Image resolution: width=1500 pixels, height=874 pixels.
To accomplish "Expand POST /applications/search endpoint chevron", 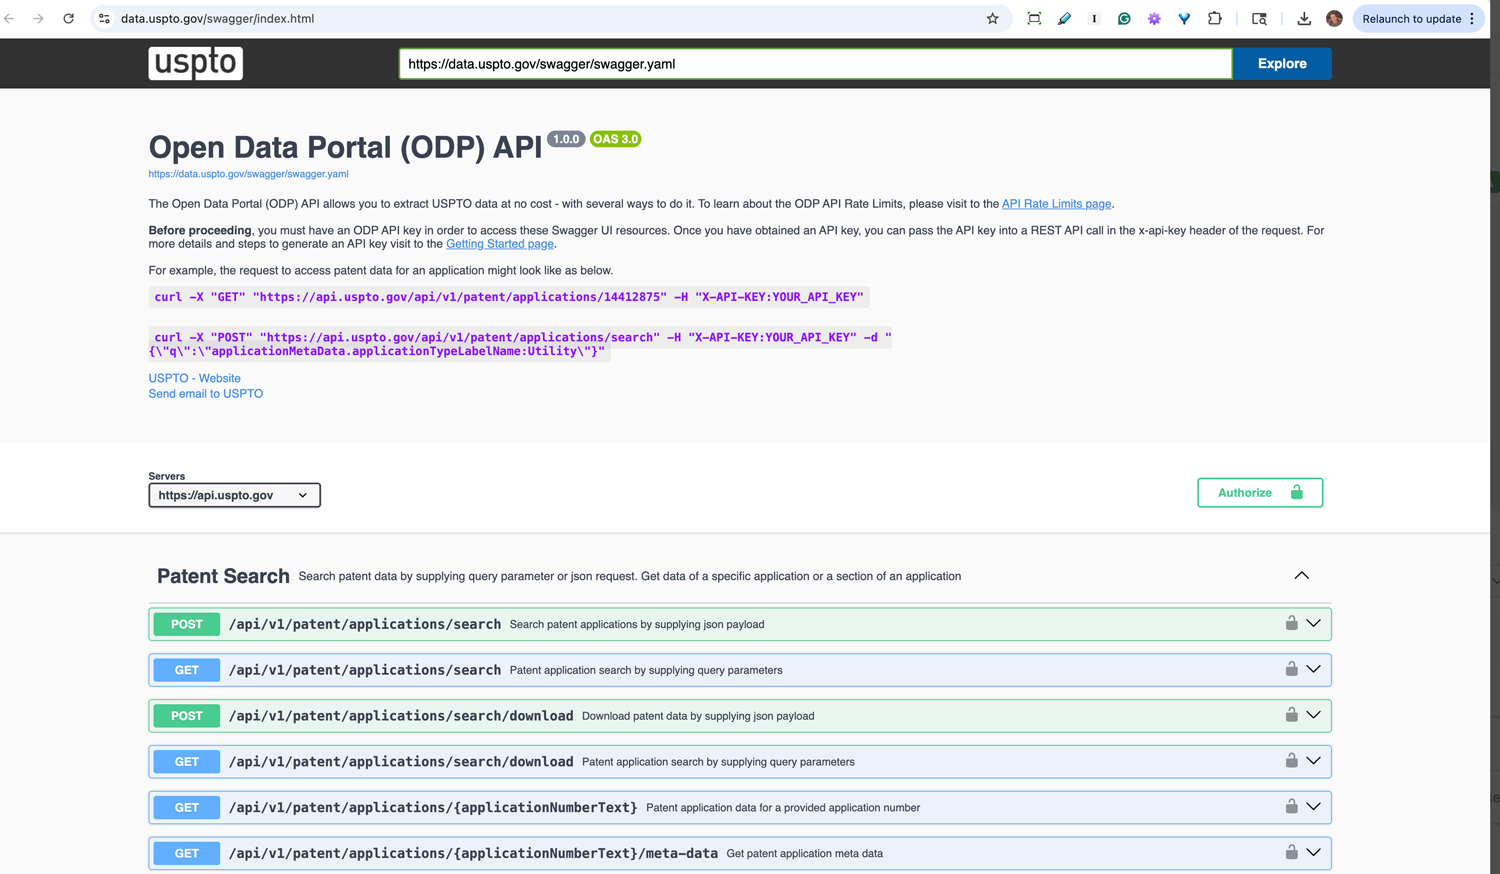I will point(1313,623).
